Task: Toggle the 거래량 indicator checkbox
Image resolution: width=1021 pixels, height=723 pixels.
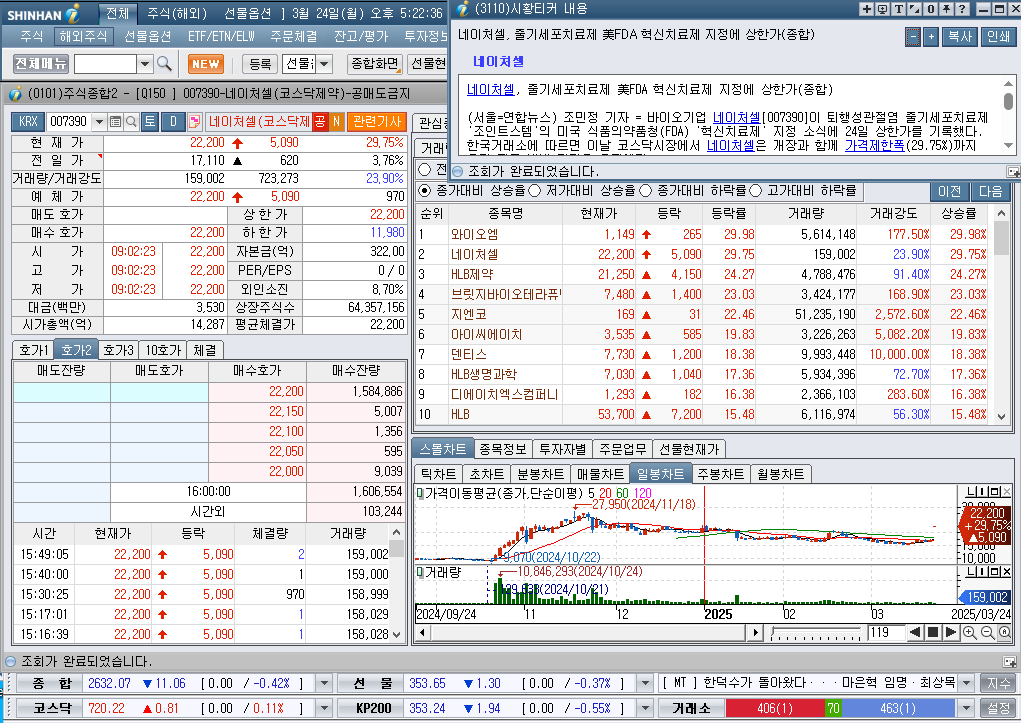Action: (x=420, y=573)
